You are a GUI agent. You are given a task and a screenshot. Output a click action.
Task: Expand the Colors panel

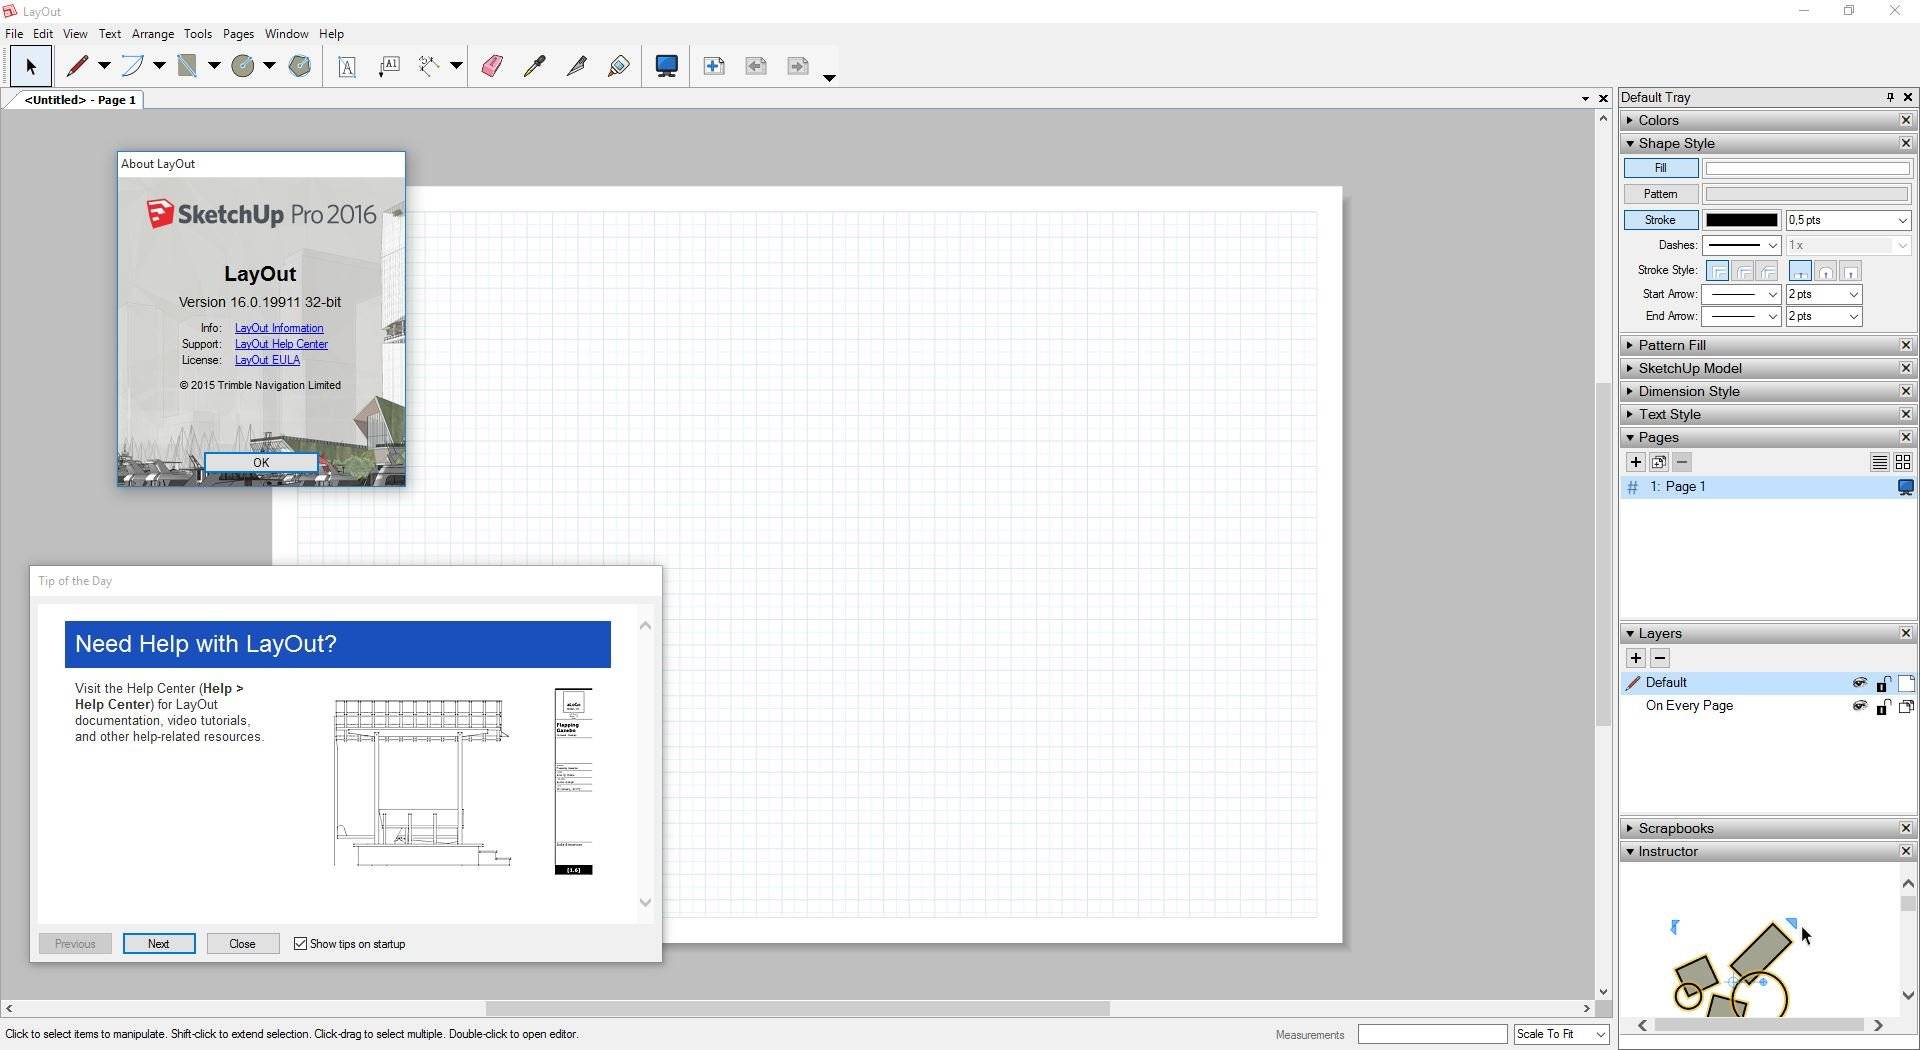(1630, 121)
